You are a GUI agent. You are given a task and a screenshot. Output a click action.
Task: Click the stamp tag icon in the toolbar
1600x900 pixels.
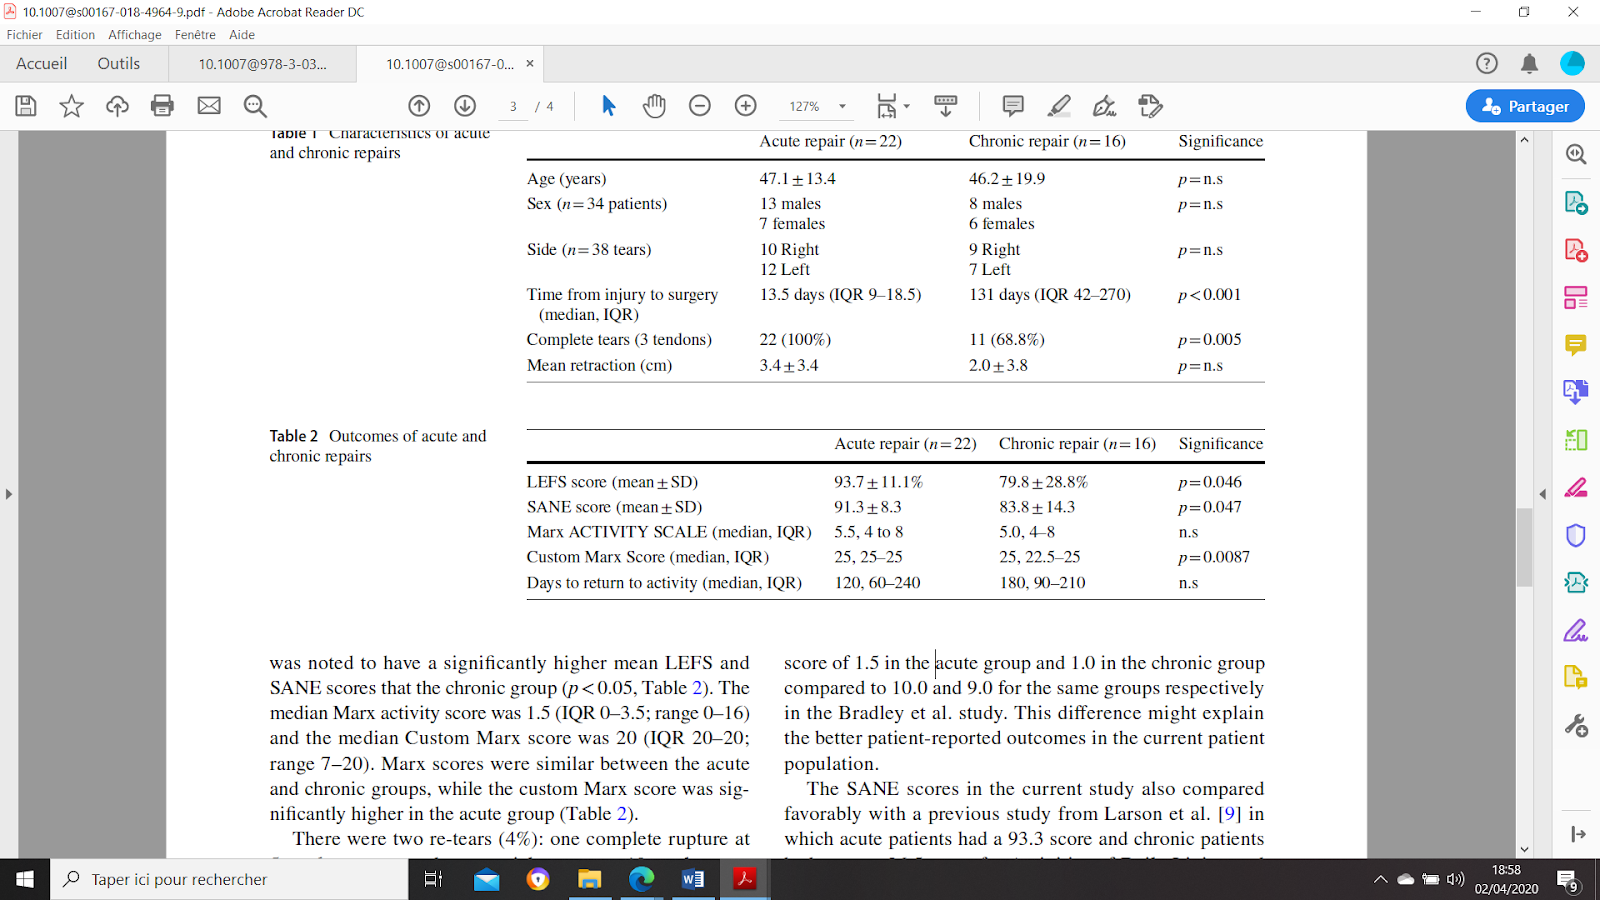coord(1150,106)
